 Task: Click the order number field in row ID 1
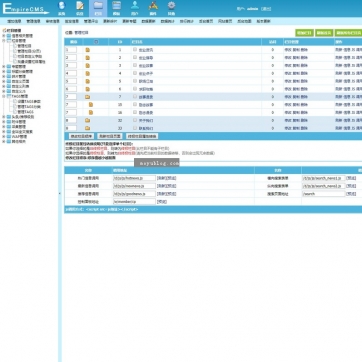click(71, 50)
